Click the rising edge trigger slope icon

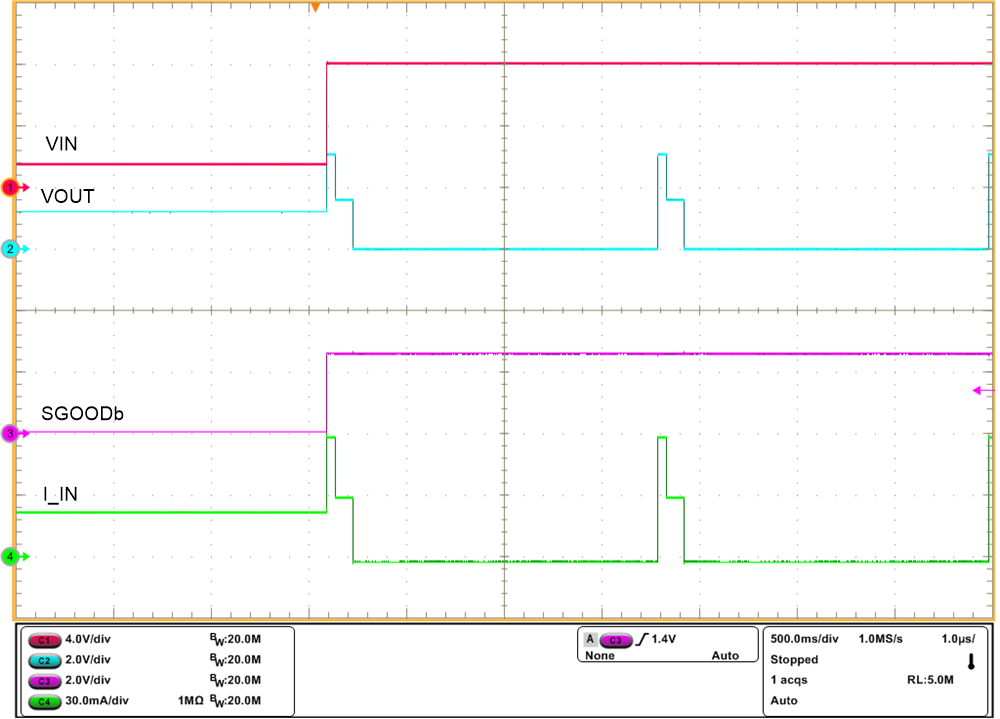[641, 637]
